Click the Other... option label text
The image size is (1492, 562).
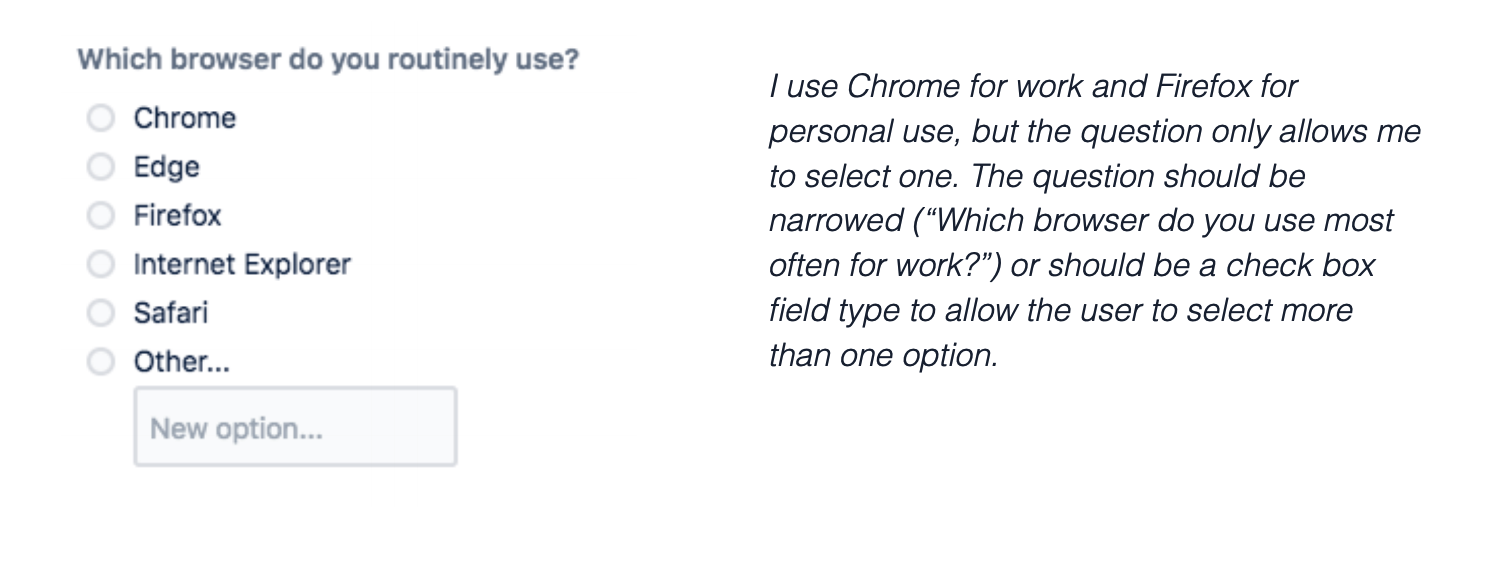[x=182, y=362]
